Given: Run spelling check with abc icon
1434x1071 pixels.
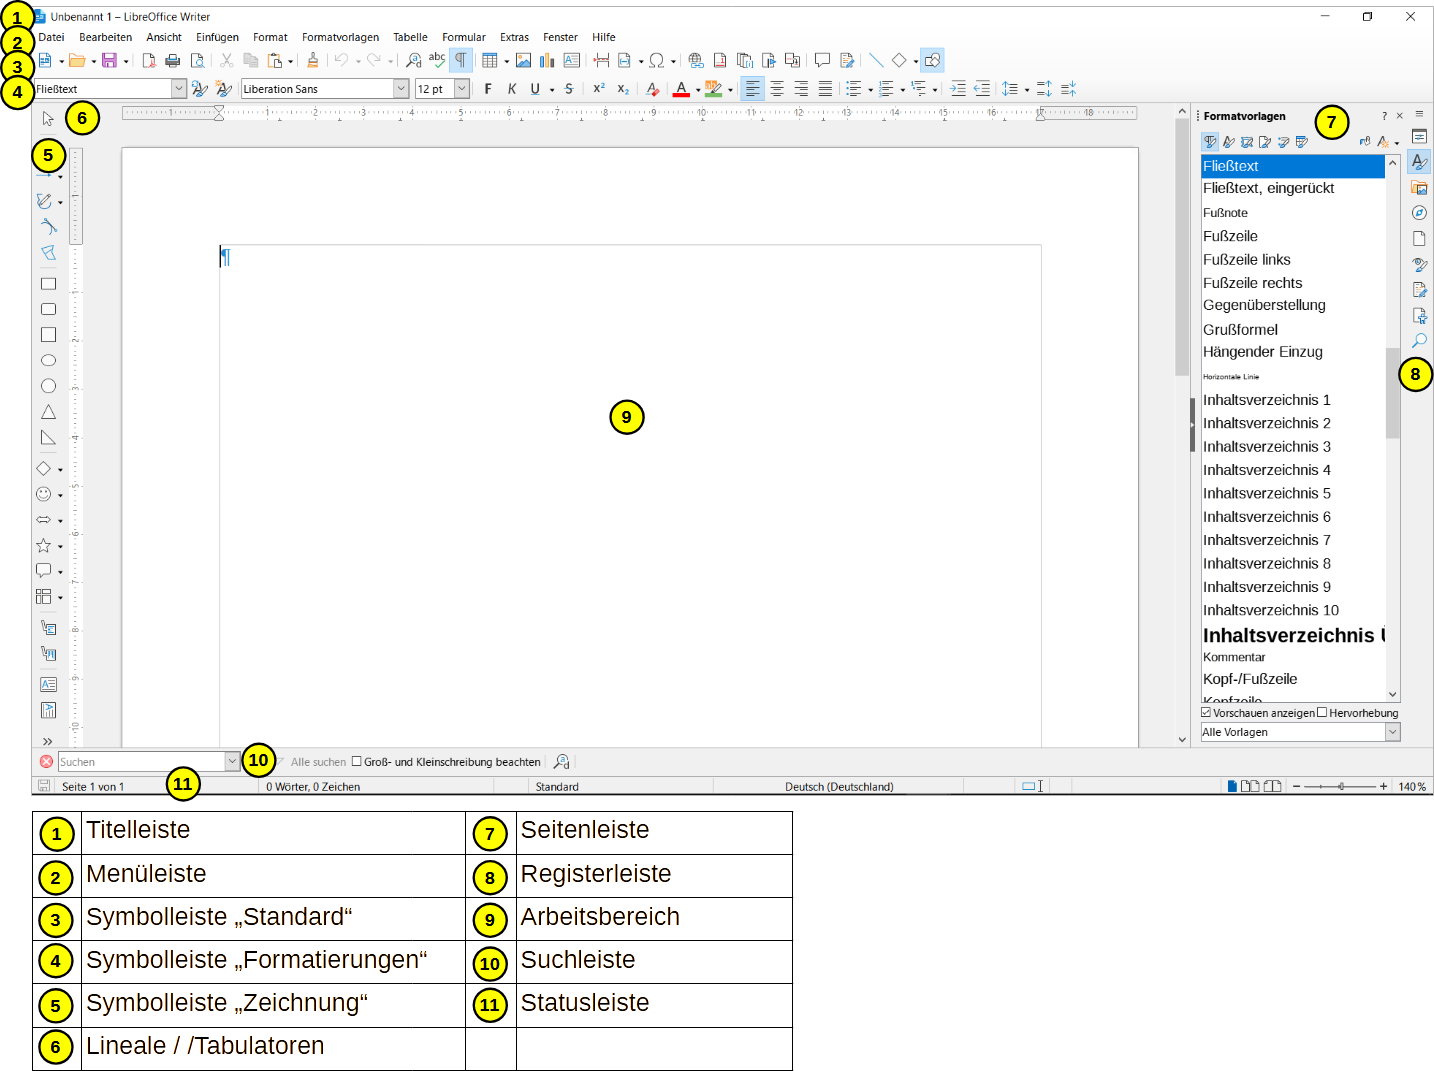Looking at the screenshot, I should (437, 60).
